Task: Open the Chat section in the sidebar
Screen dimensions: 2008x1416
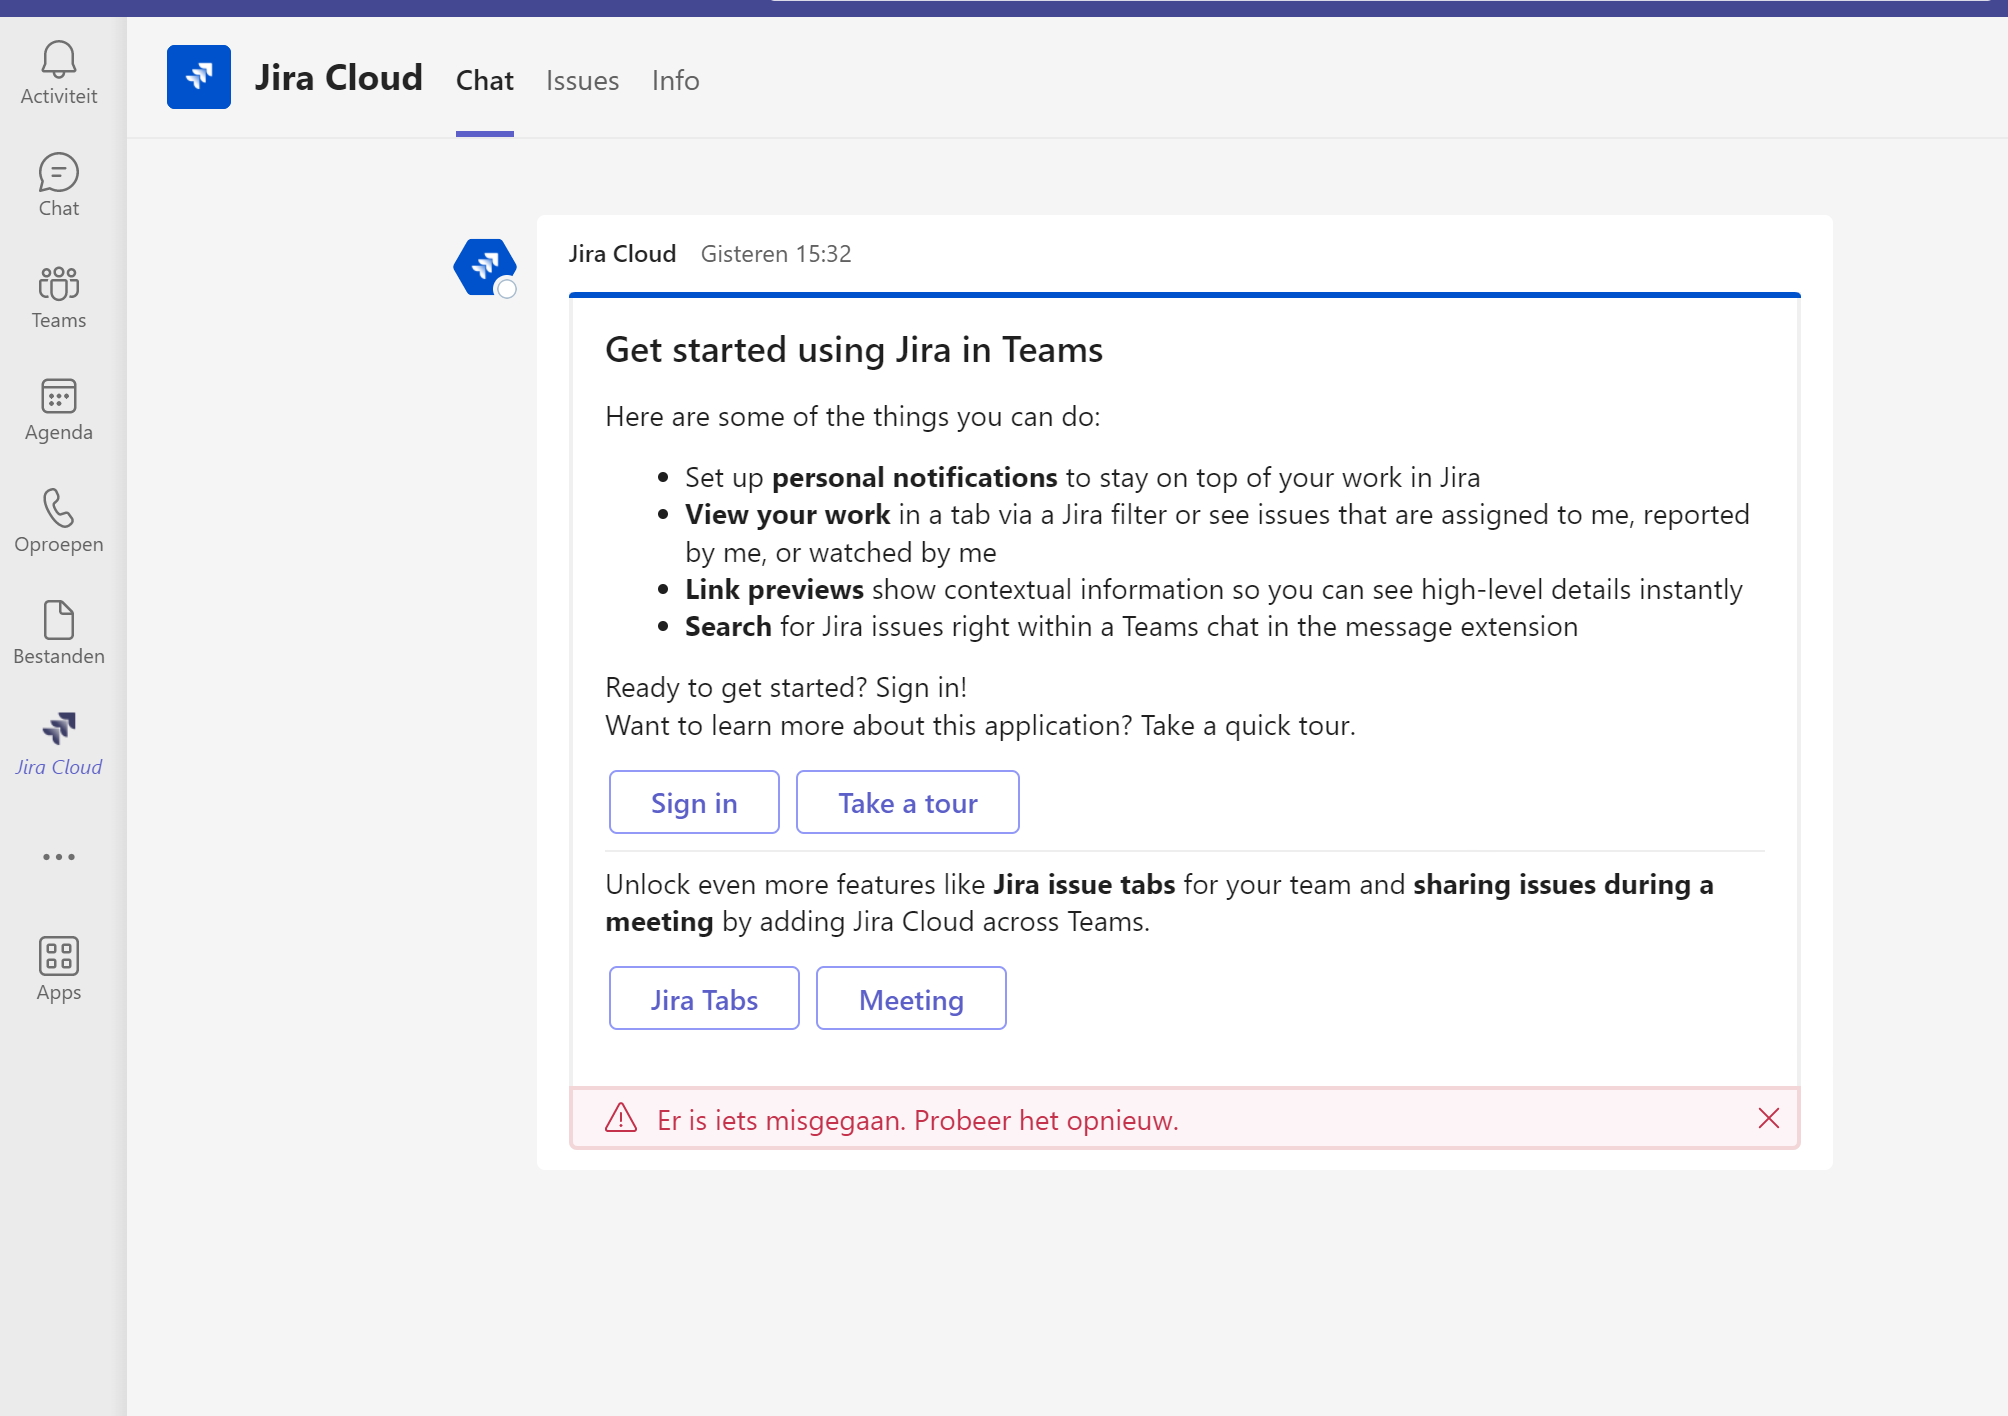Action: pos(58,183)
